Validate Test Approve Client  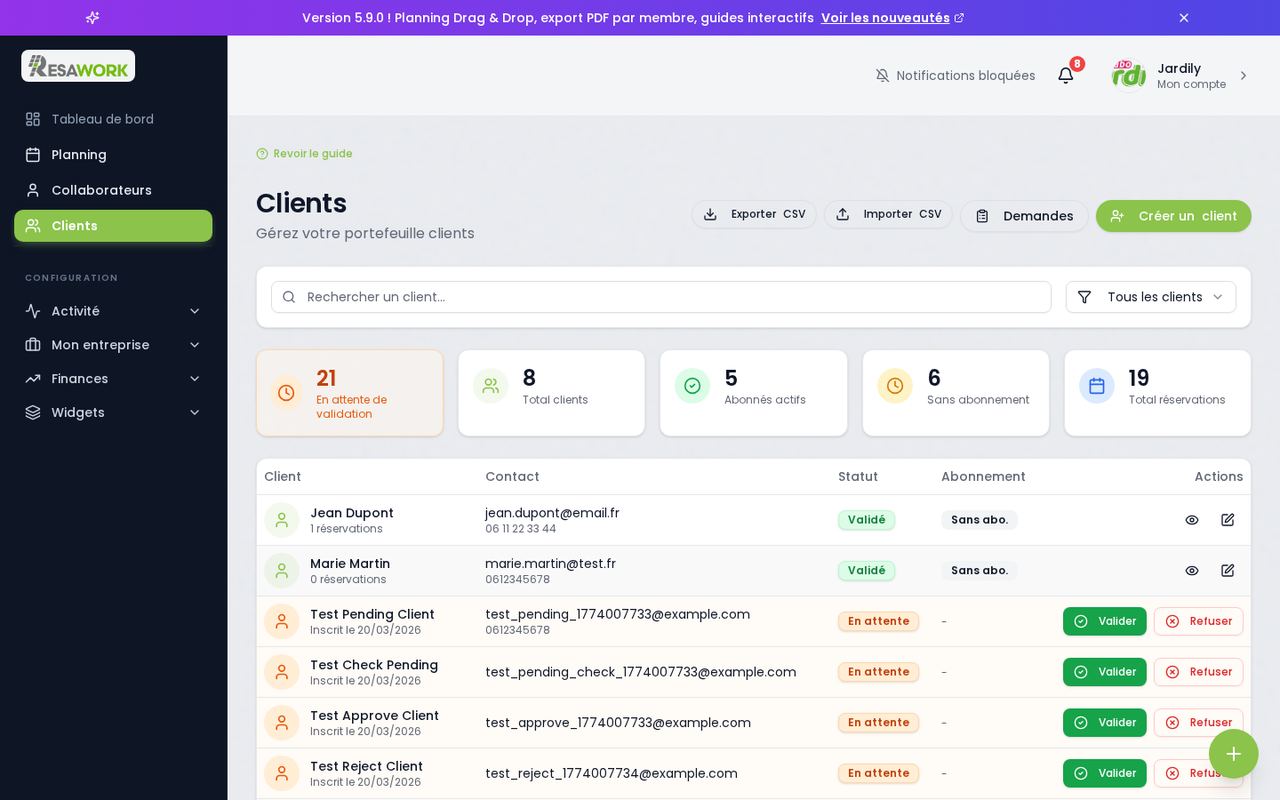(x=1104, y=723)
